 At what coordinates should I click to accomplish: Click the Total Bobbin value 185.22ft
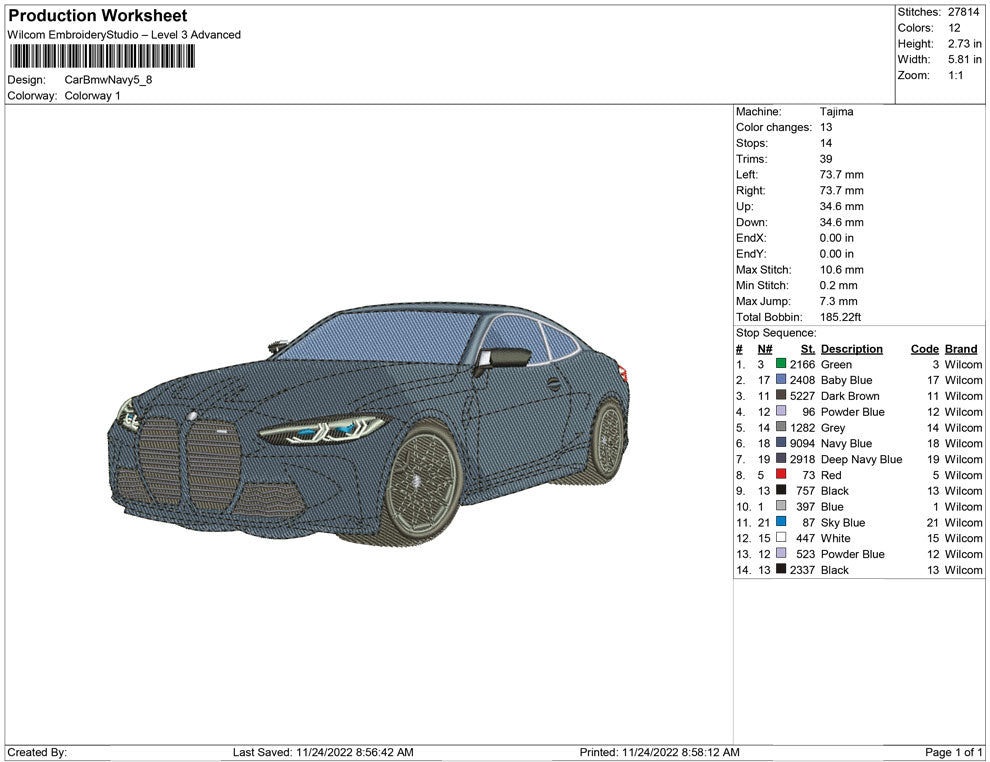pos(840,317)
